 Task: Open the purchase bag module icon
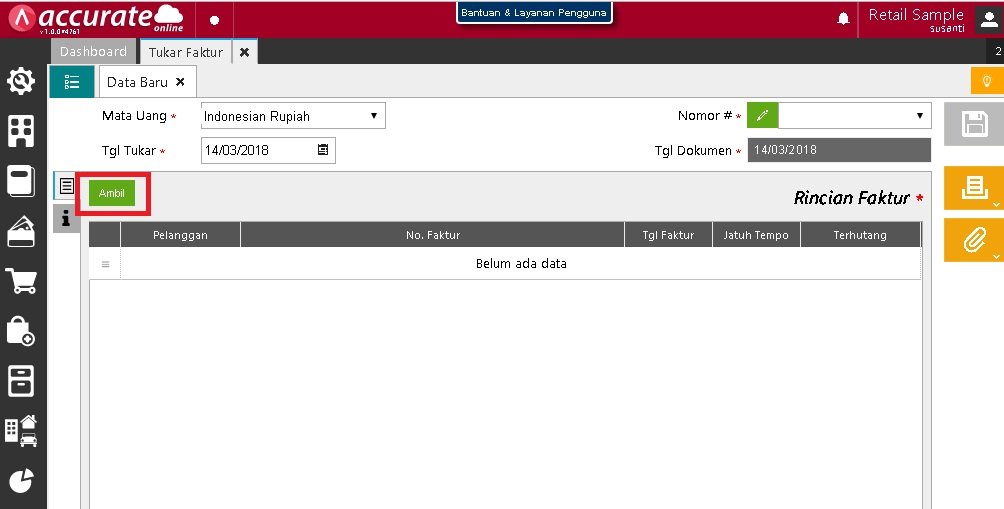tap(22, 331)
